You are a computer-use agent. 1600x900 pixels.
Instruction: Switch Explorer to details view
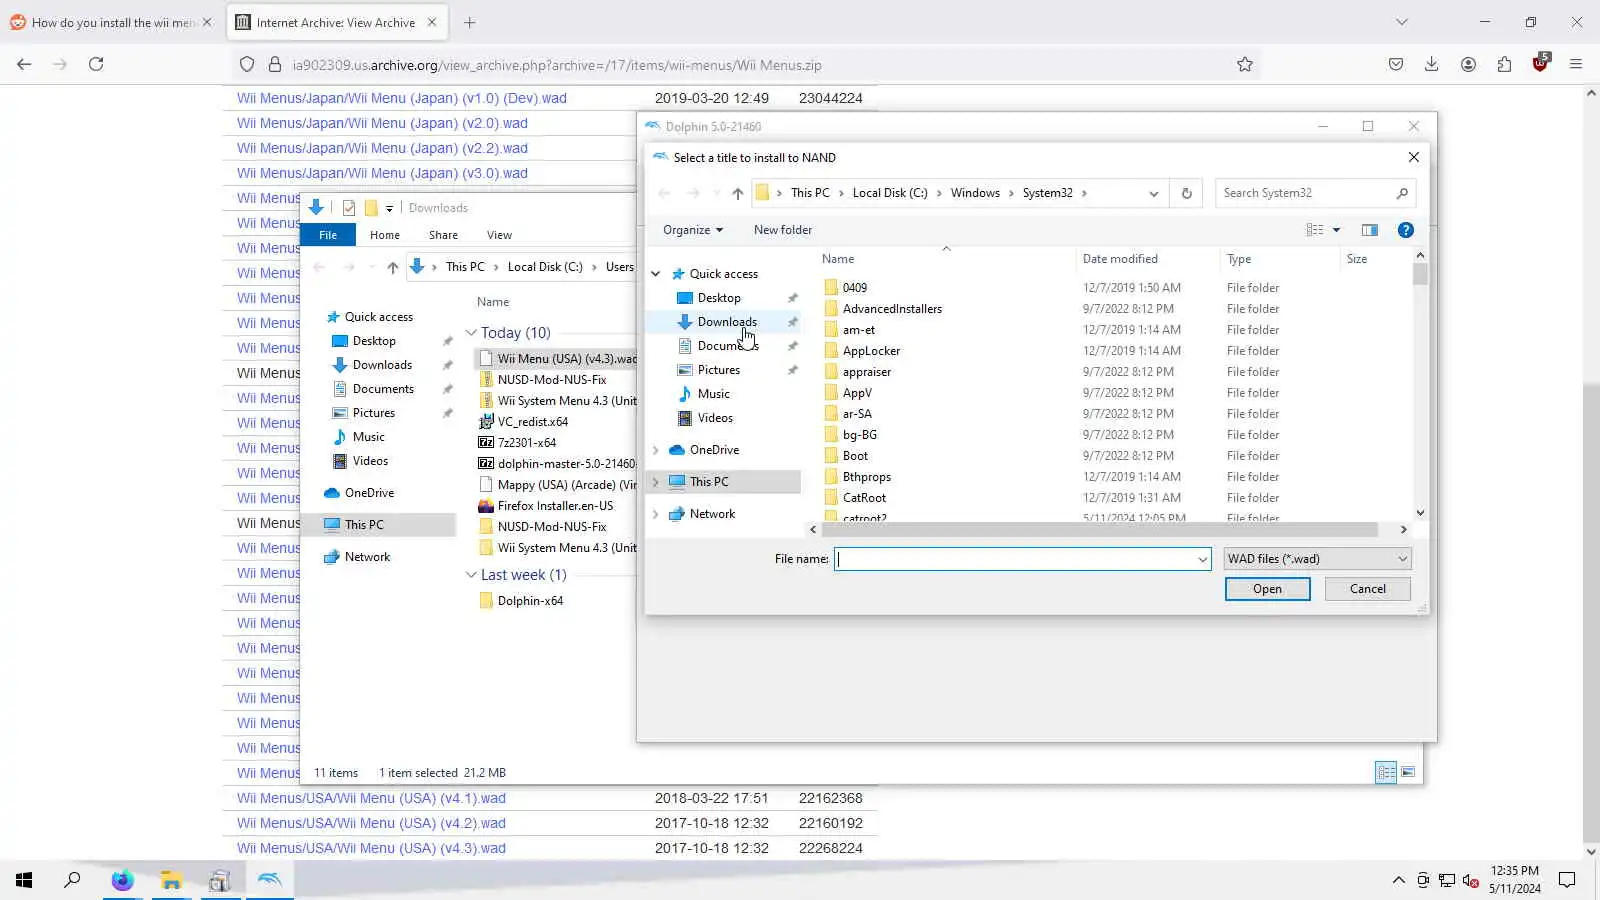coord(1386,772)
